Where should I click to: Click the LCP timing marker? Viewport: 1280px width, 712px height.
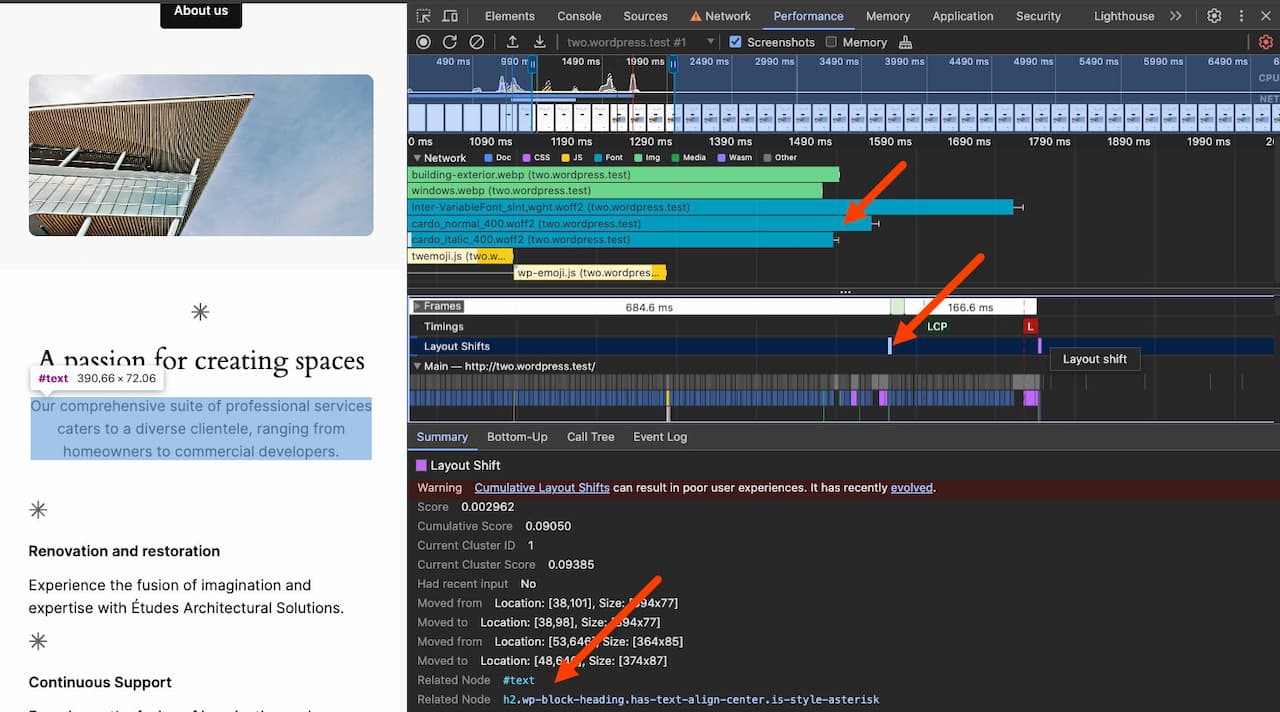[936, 326]
